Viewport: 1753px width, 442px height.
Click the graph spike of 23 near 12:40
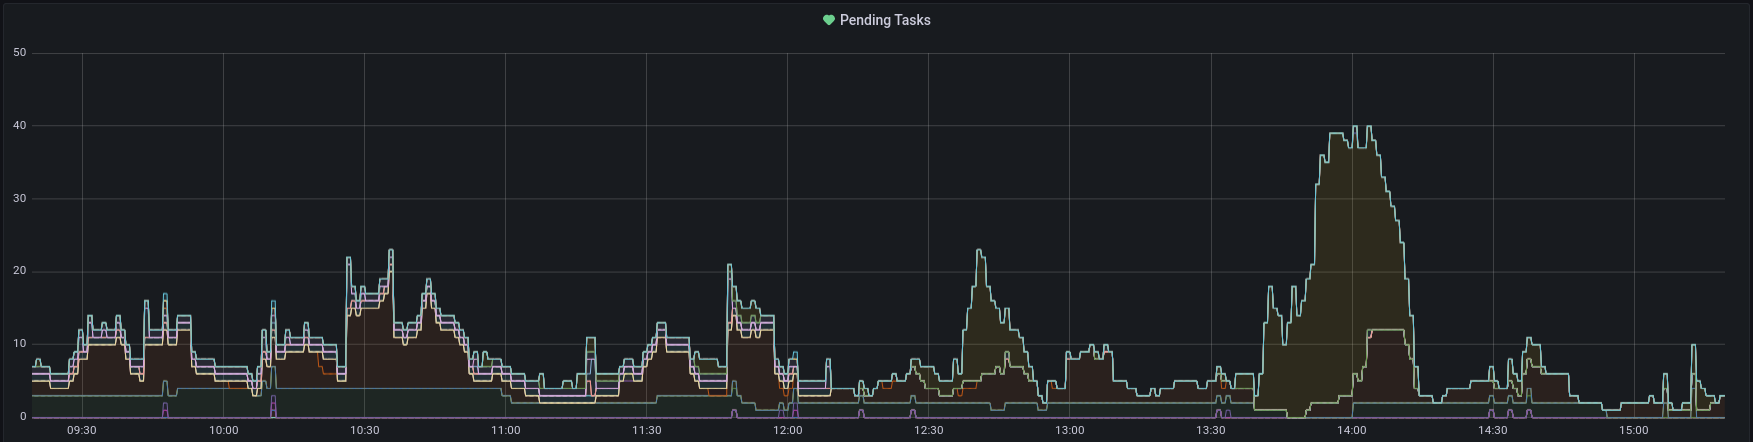(x=979, y=251)
